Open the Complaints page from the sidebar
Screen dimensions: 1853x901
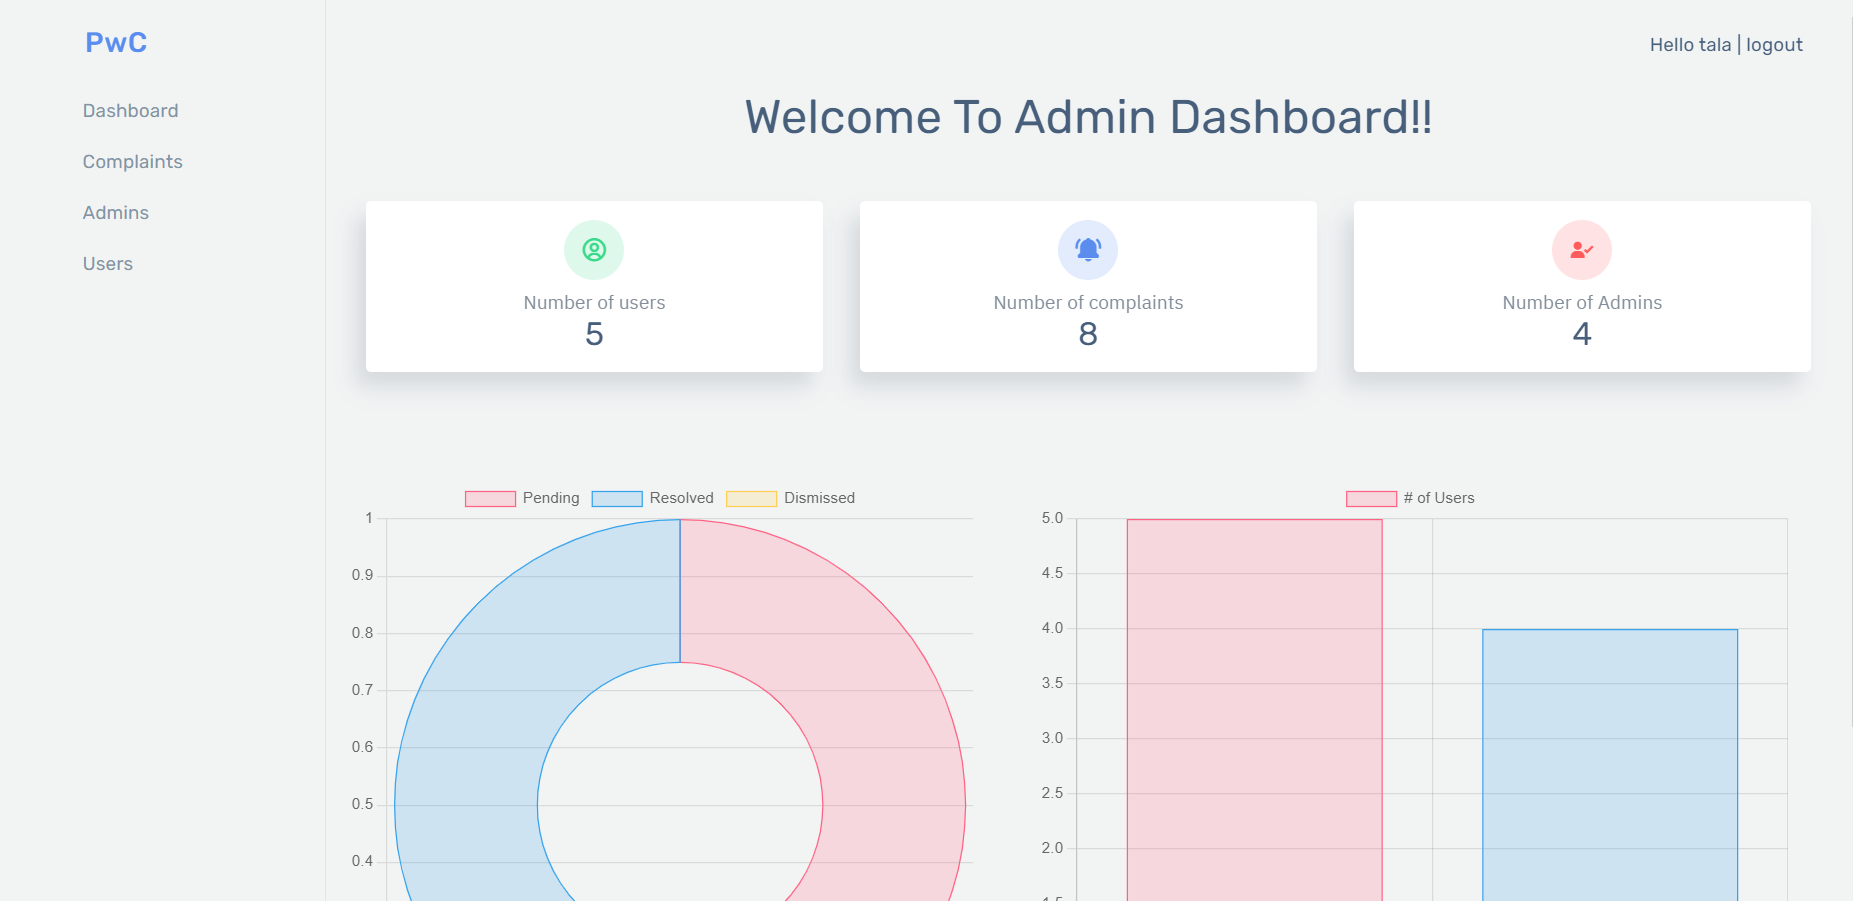[x=132, y=161]
